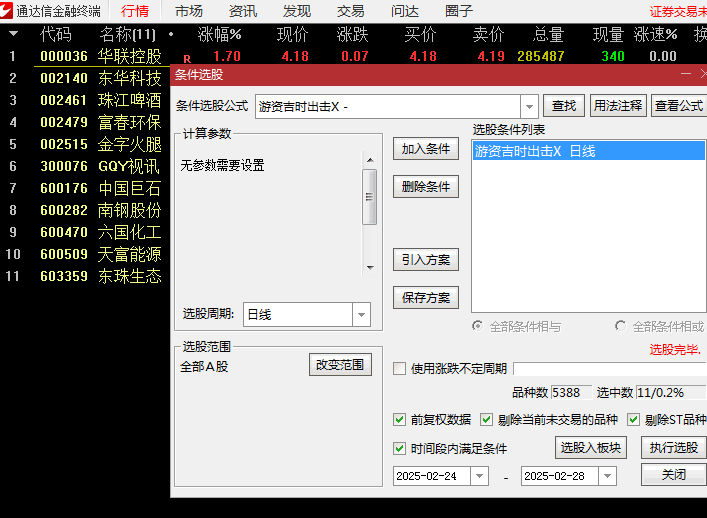Enable 使用涨跌不定周期 checkbox
The image size is (707, 518).
click(x=399, y=369)
